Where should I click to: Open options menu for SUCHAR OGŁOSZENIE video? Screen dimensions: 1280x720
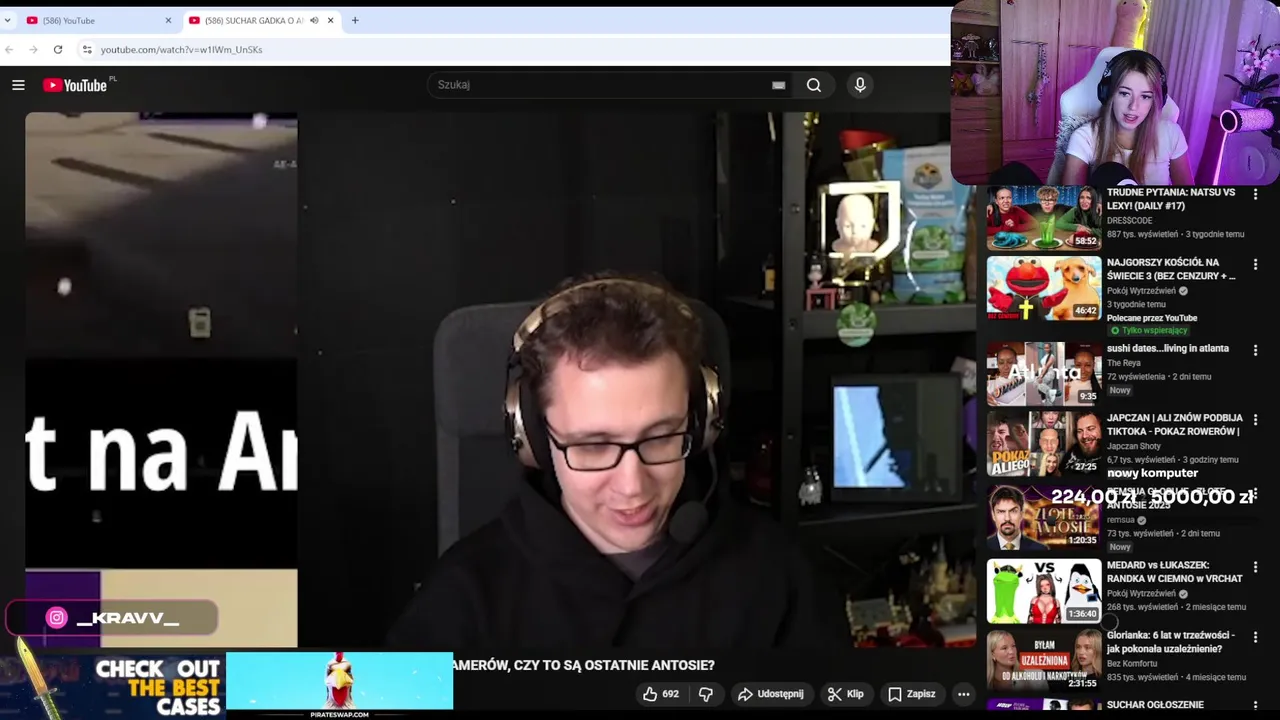pyautogui.click(x=1255, y=706)
